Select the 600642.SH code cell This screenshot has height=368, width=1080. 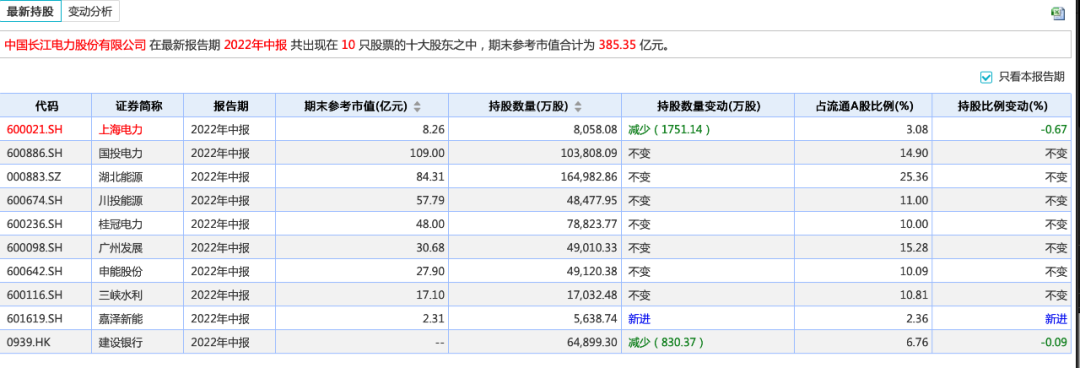[x=46, y=272]
